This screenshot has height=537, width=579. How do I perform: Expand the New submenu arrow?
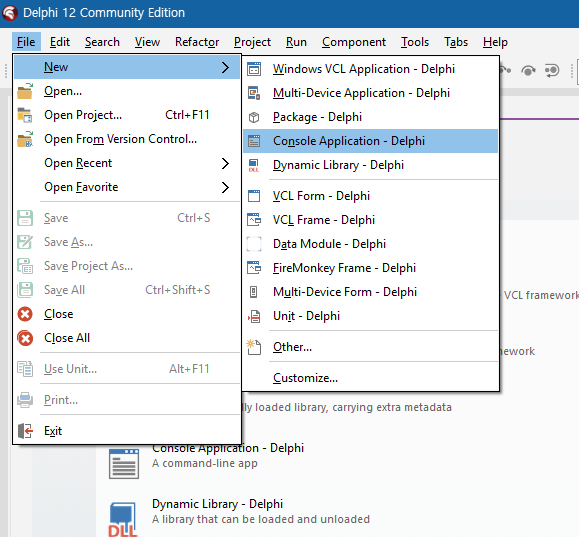225,68
